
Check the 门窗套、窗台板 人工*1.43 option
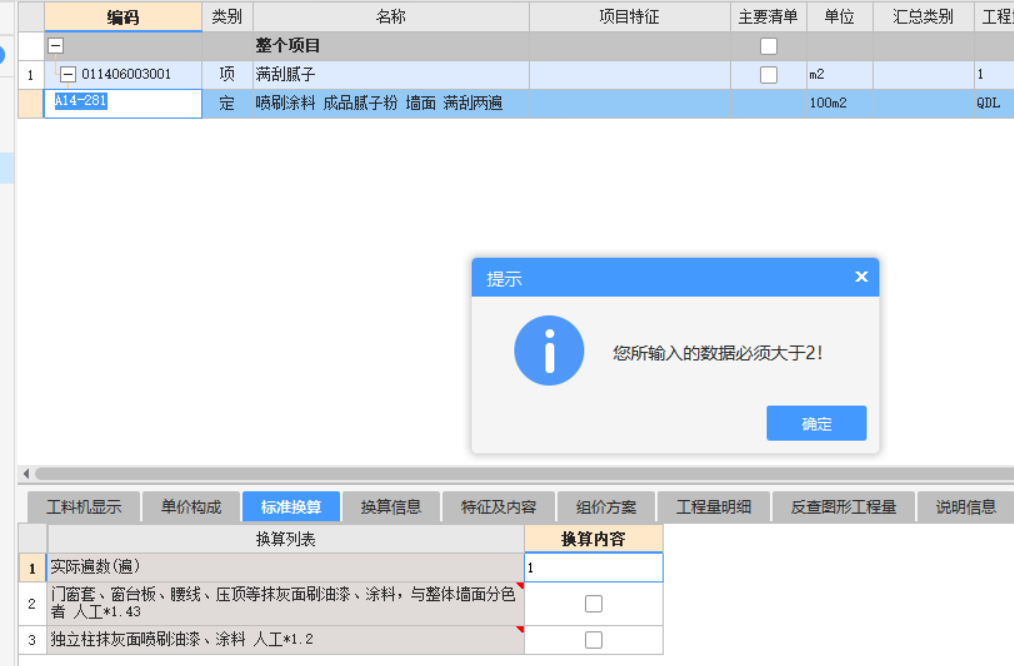pos(593,603)
